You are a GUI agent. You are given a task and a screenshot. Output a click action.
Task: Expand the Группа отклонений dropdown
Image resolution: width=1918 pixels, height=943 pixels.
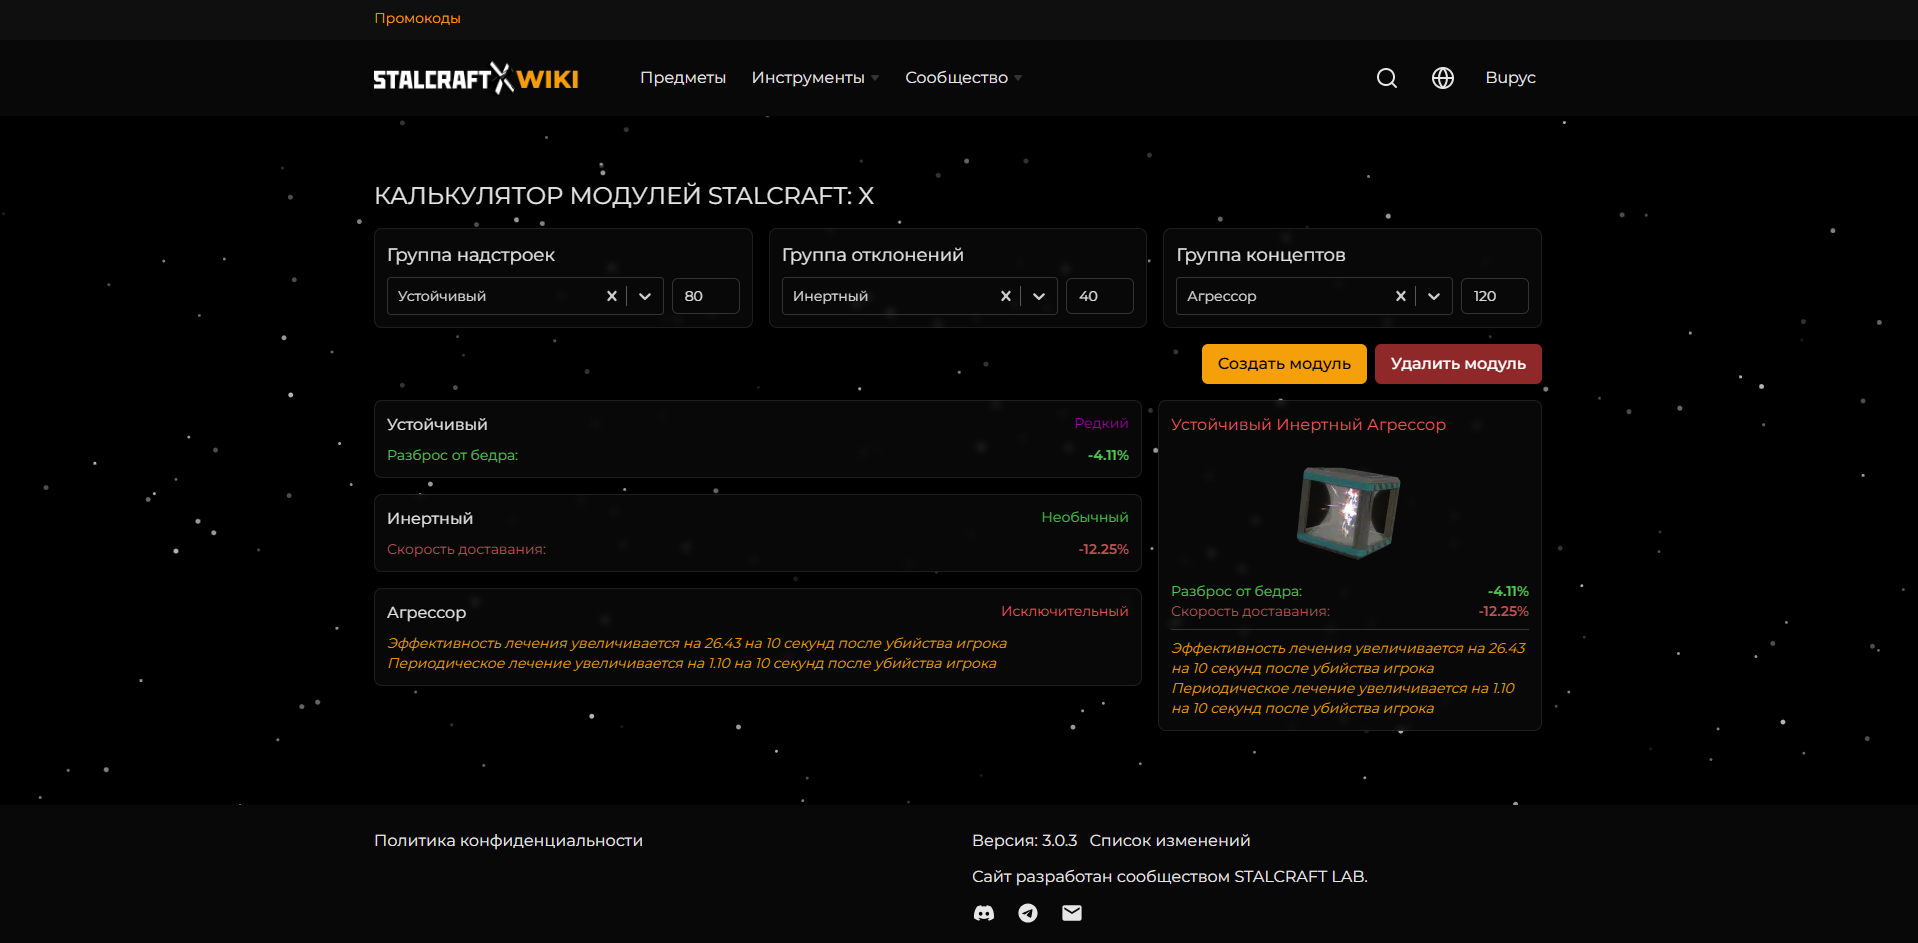coord(1039,295)
